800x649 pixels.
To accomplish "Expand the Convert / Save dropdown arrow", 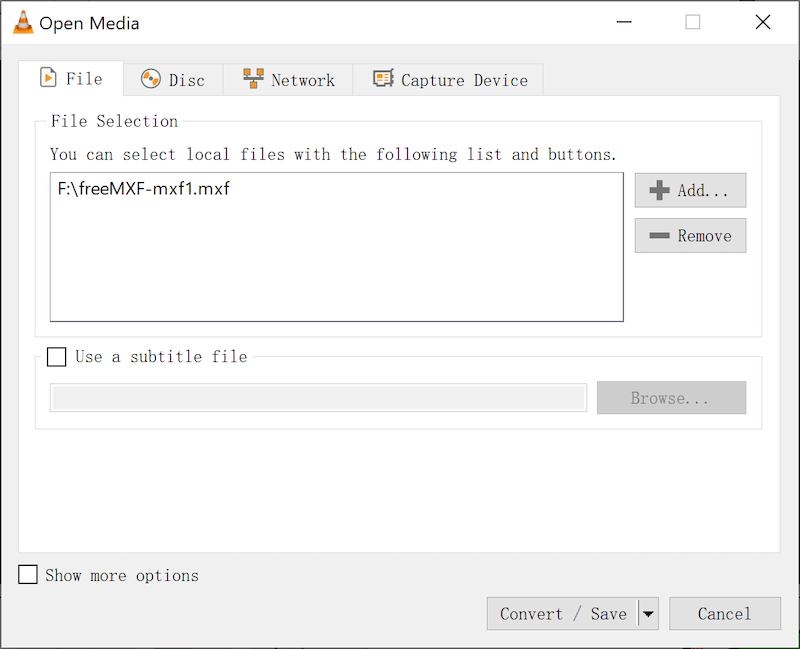I will click(x=648, y=614).
